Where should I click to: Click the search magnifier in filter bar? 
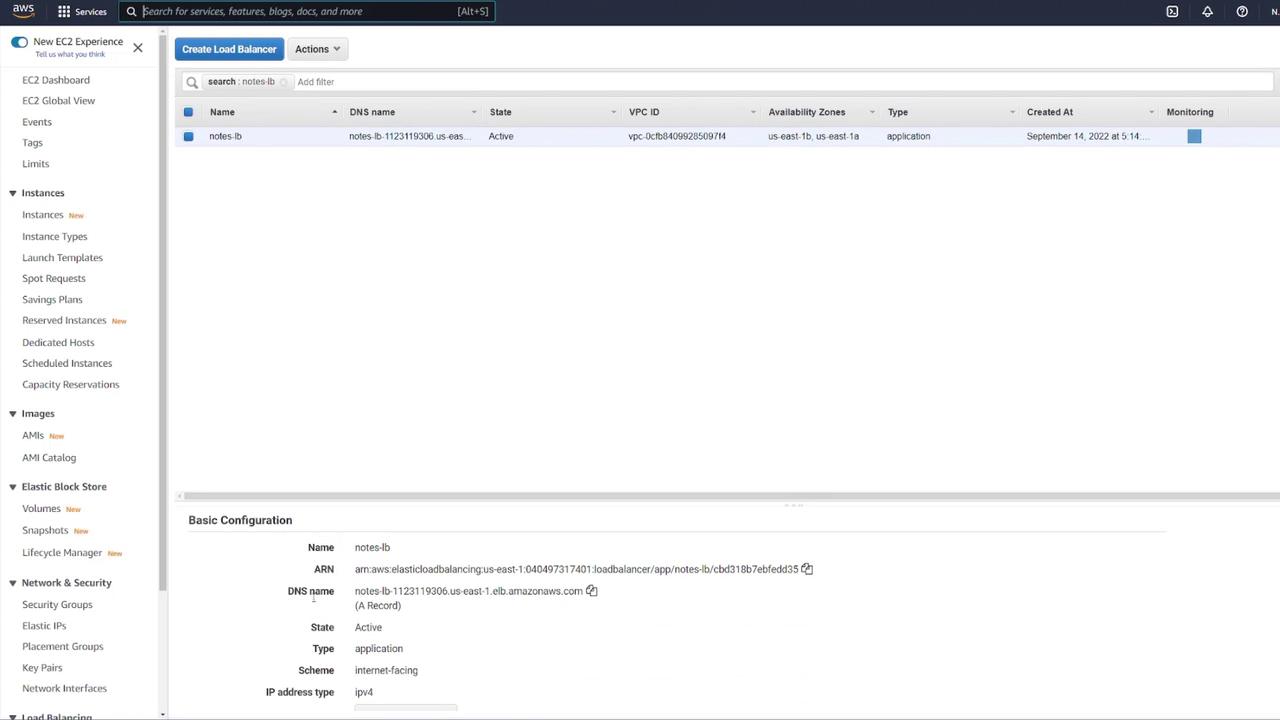click(192, 82)
